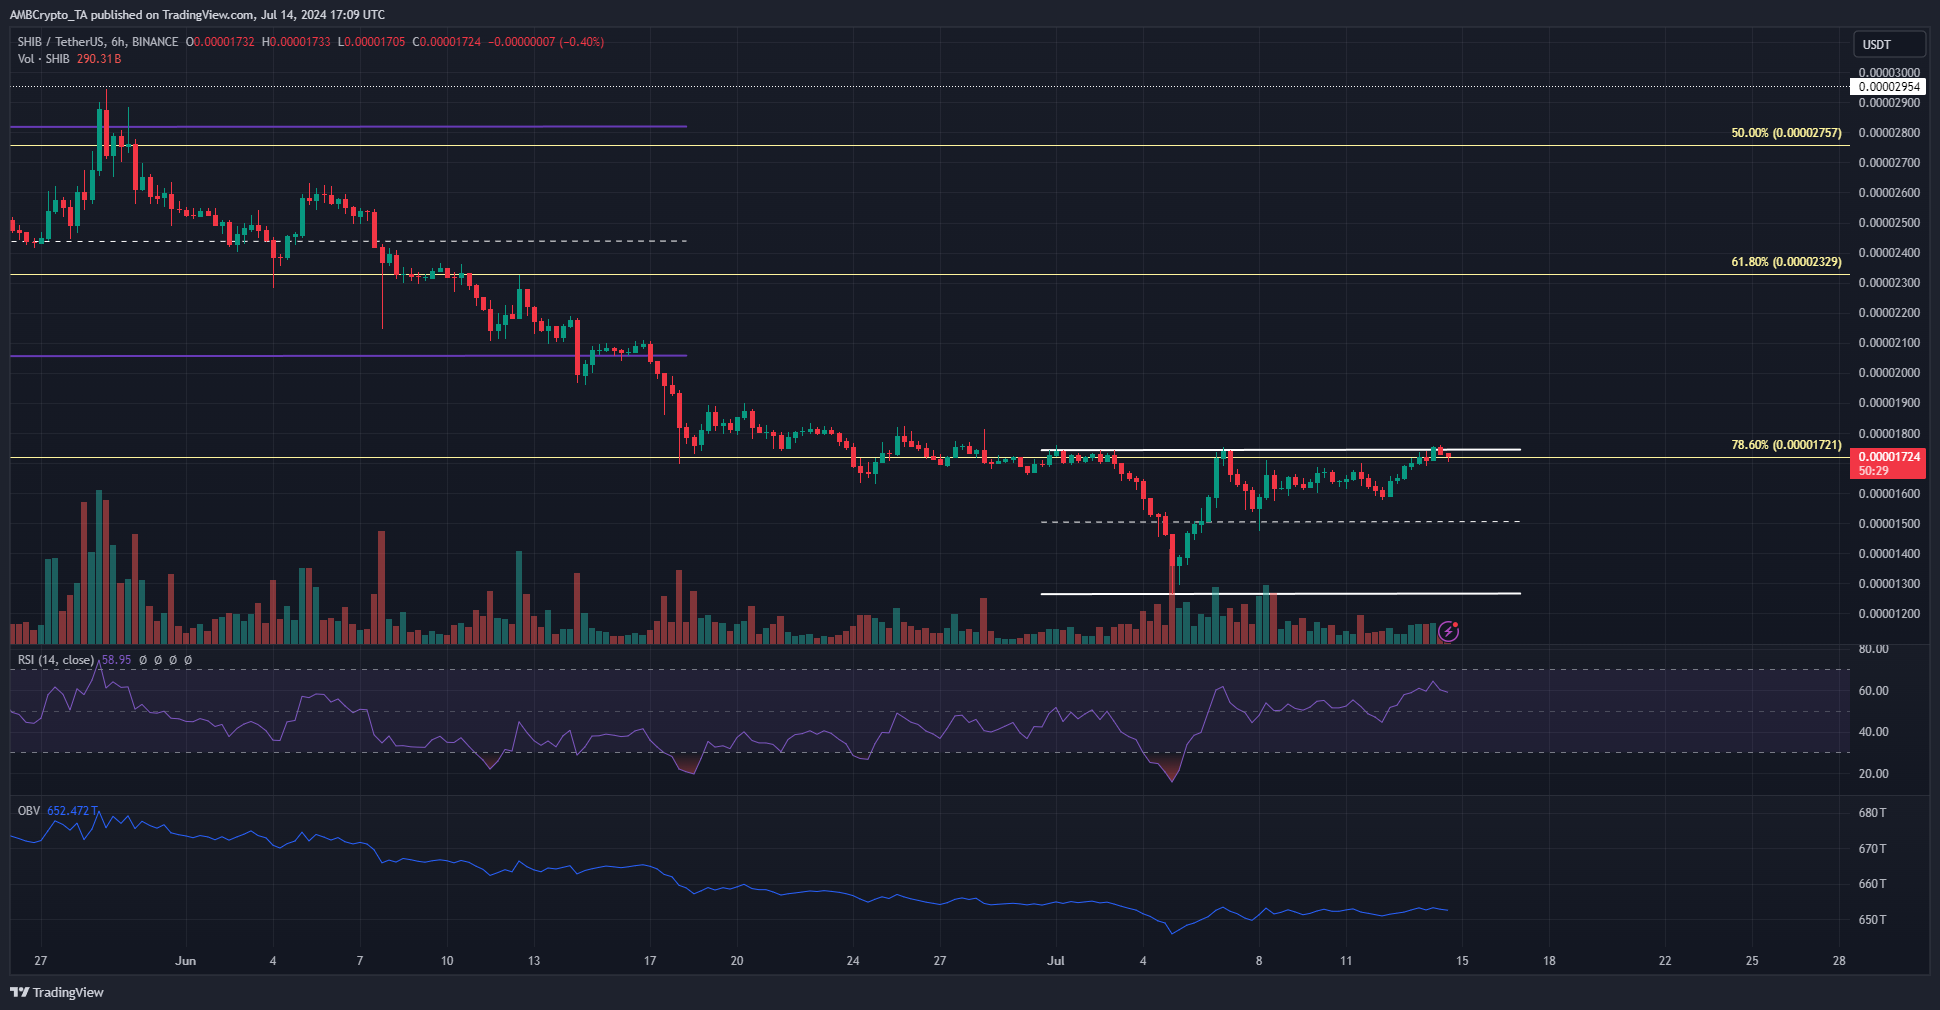Click the 0.00002000 price axis label

tap(1889, 373)
